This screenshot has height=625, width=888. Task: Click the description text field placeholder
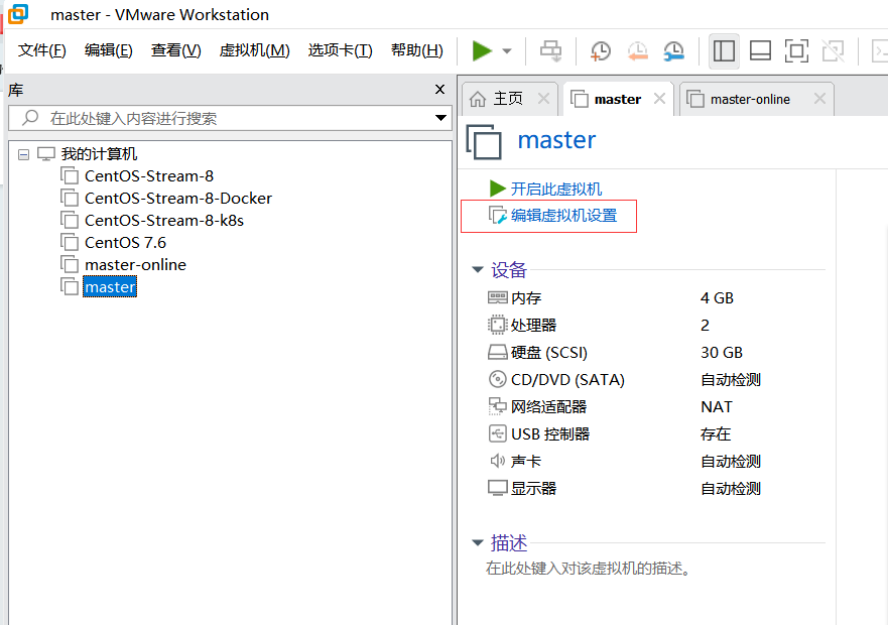click(x=588, y=568)
